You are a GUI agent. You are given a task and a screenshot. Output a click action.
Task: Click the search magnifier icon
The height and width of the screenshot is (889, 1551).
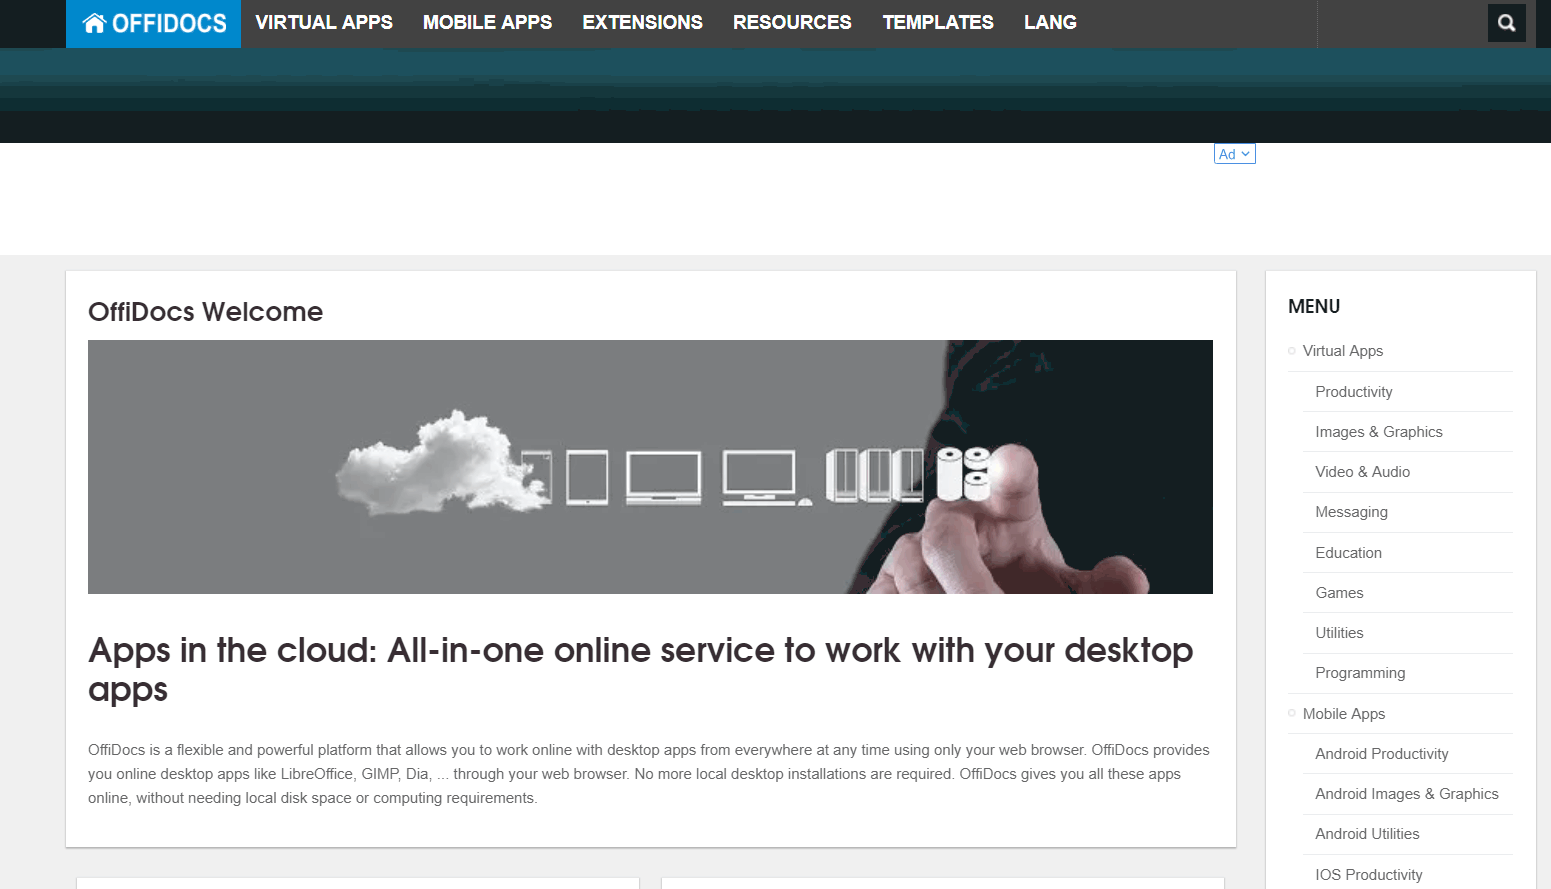tap(1506, 23)
